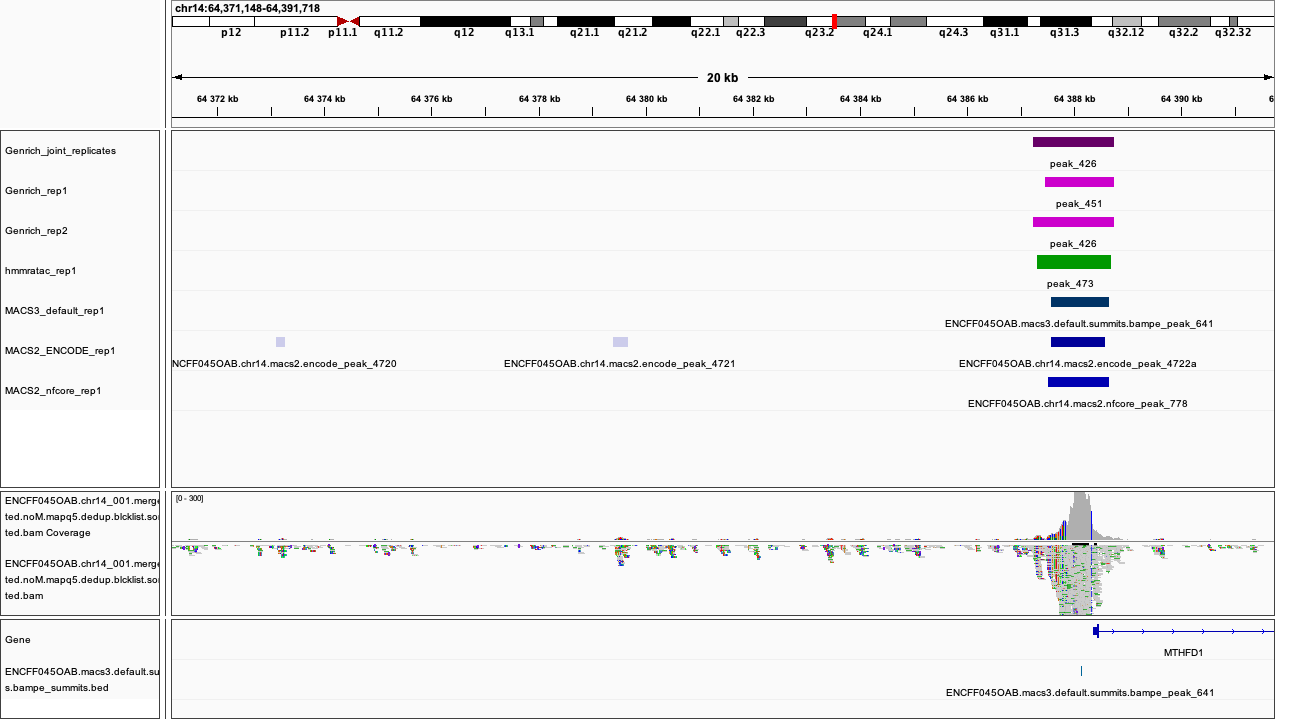1292x719 pixels.
Task: Click the green hmmratac peak_473 bar
Action: [x=1074, y=262]
